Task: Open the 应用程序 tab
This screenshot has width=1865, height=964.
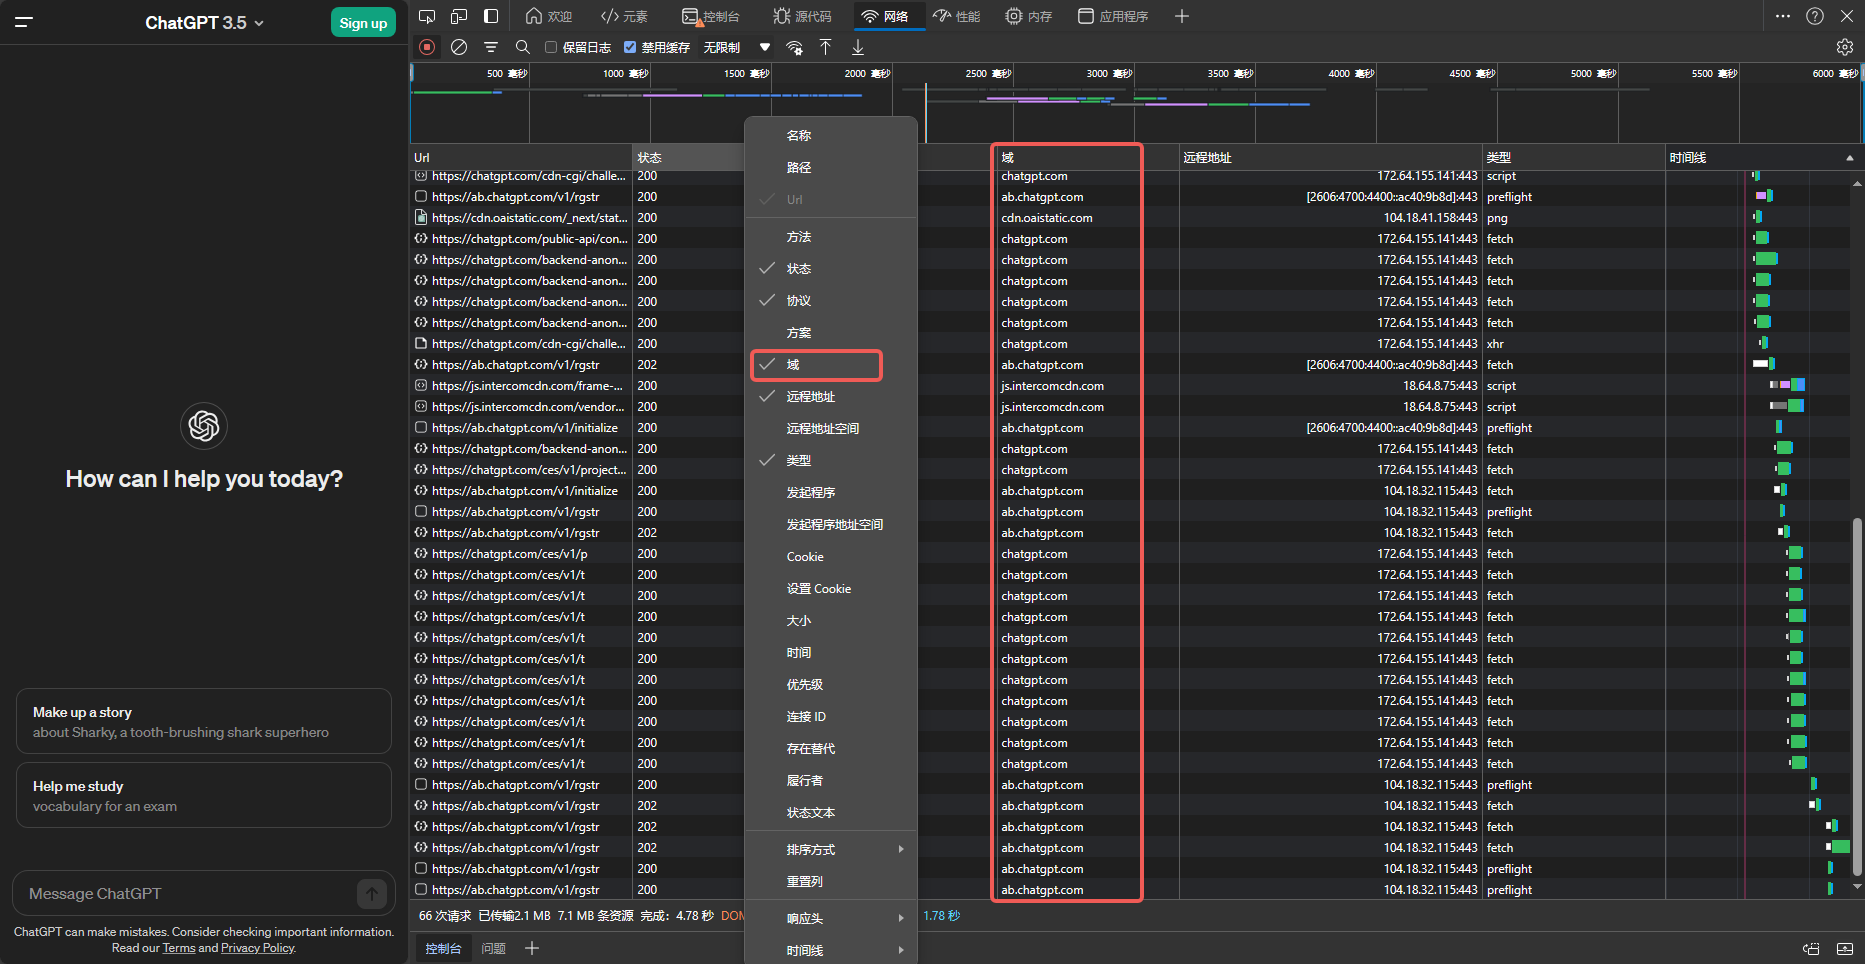Action: point(1113,16)
